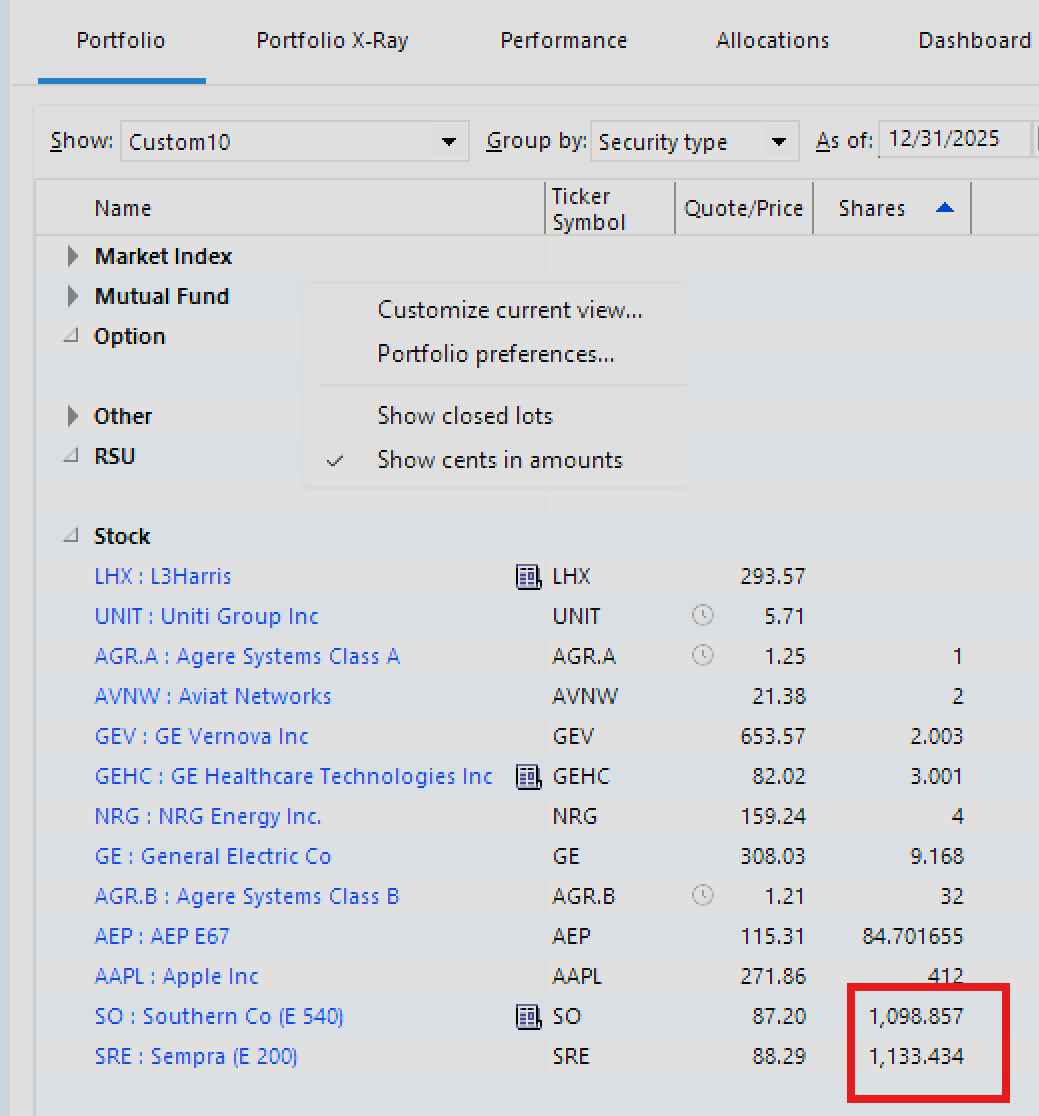This screenshot has width=1039, height=1116.
Task: Collapse the Stock group
Action: [70, 535]
